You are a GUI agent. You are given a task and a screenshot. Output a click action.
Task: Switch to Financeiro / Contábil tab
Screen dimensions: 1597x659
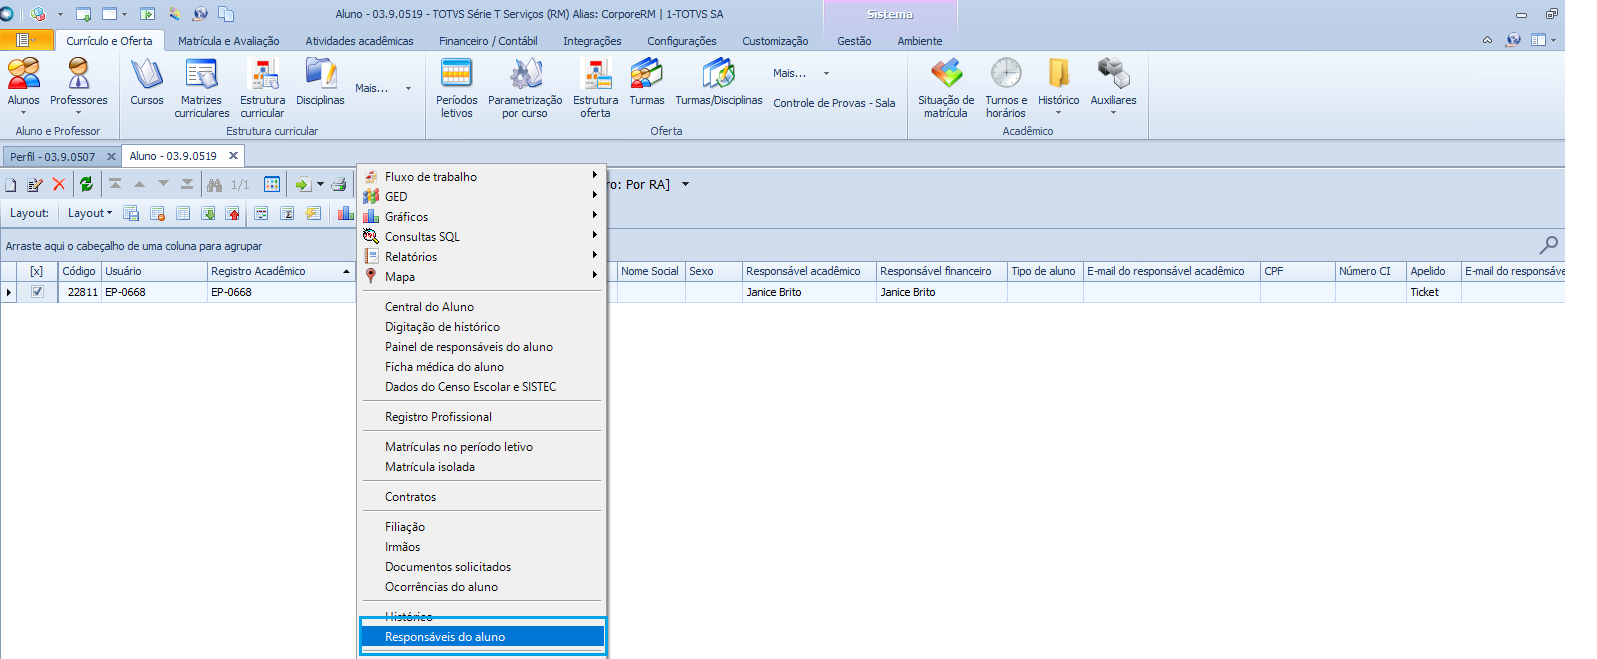point(488,41)
